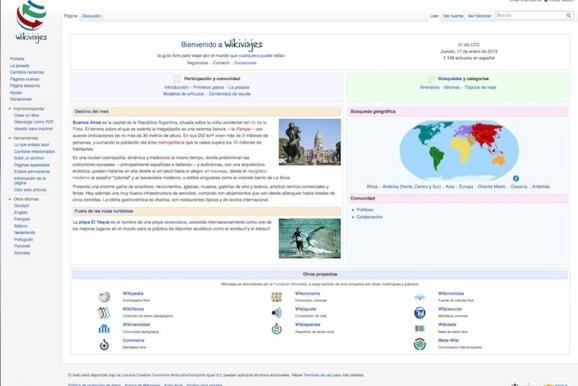This screenshot has height=386, width=578.
Task: Click the Buscar search input field
Action: (530, 15)
